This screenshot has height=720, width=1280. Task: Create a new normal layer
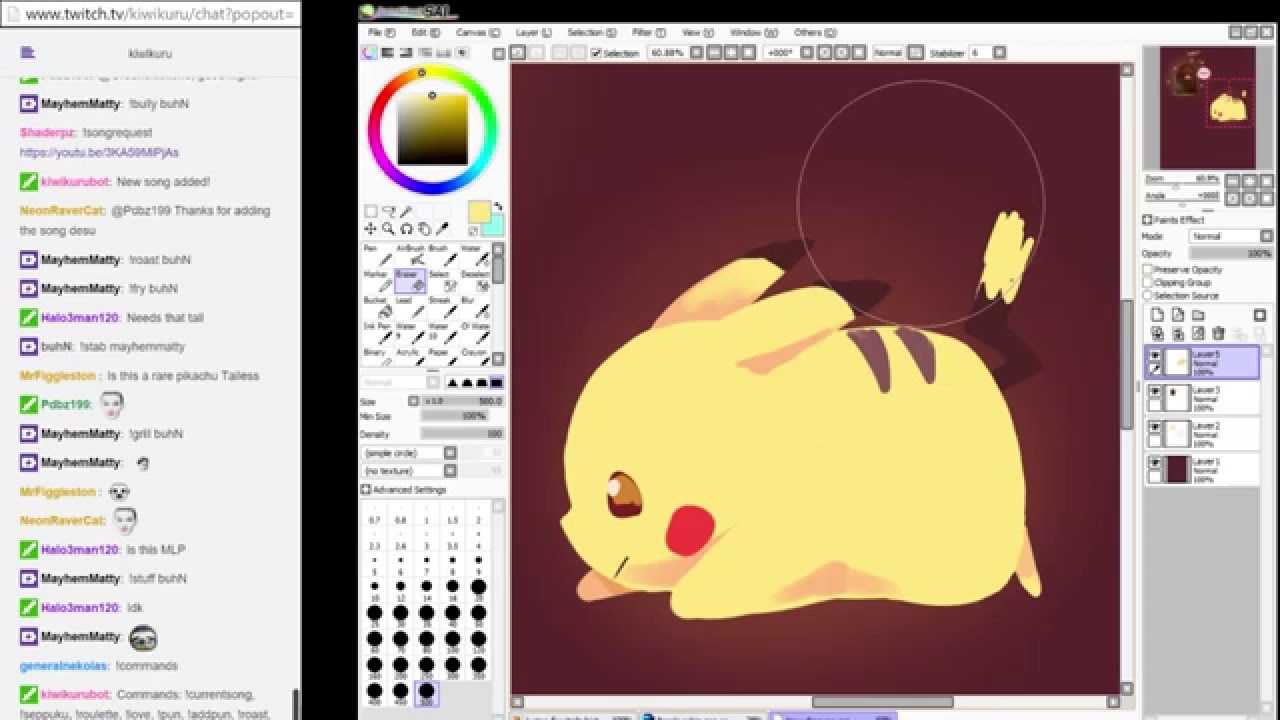point(1157,315)
